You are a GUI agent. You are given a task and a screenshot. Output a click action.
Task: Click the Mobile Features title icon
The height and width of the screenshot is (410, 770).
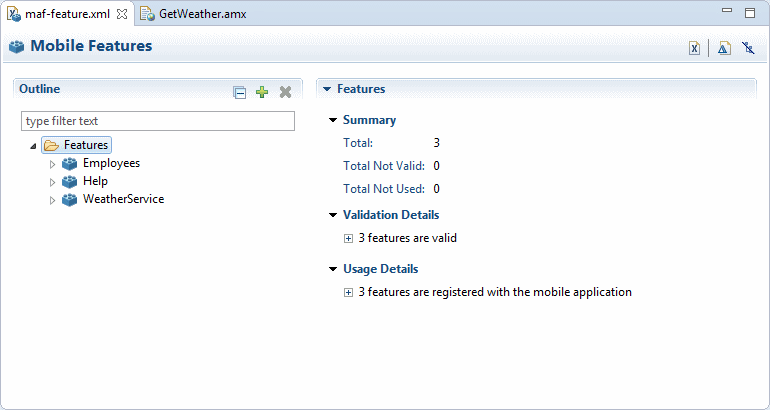tap(16, 47)
